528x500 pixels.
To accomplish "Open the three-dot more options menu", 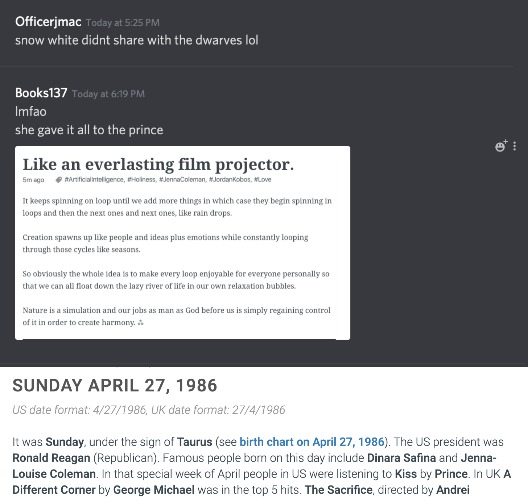I will [515, 146].
